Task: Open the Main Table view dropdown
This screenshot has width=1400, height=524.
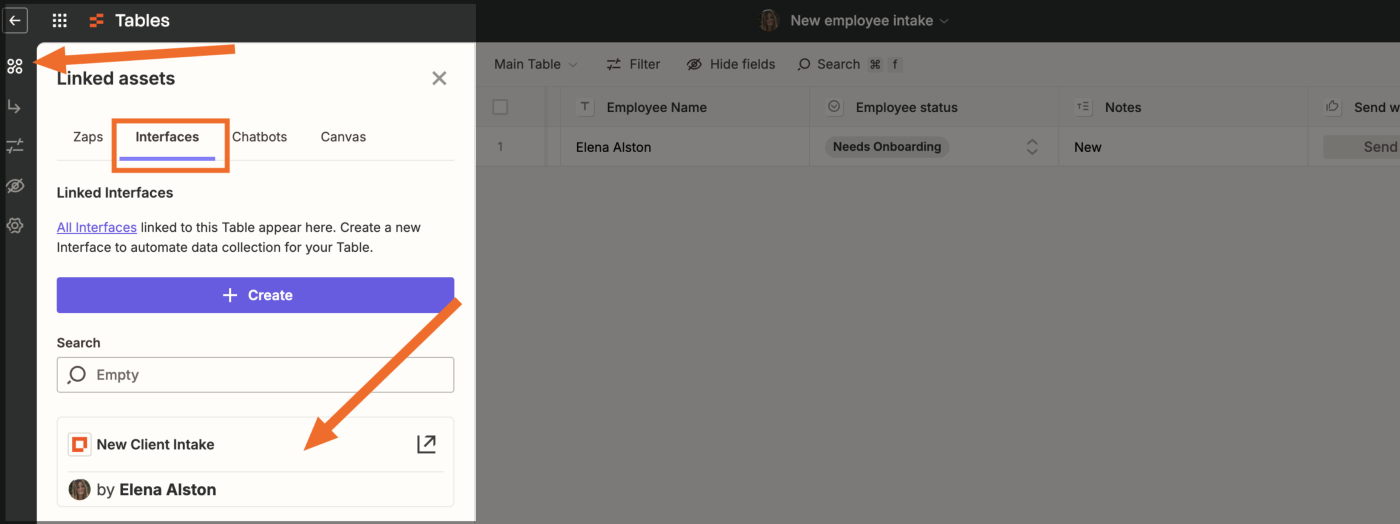Action: pyautogui.click(x=536, y=64)
